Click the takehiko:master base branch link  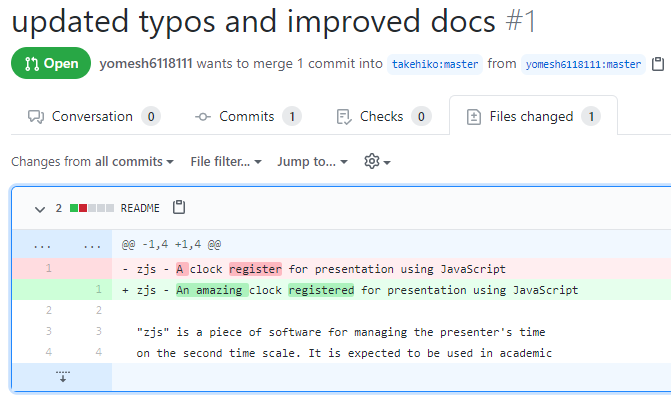point(435,64)
